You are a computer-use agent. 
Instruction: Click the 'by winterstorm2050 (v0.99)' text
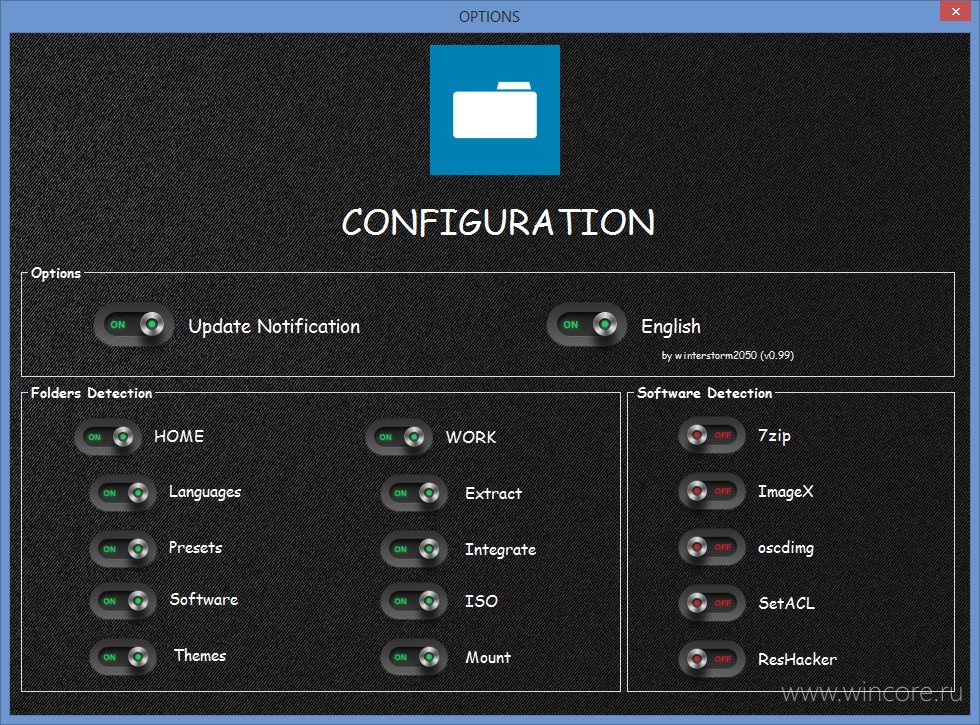(728, 355)
